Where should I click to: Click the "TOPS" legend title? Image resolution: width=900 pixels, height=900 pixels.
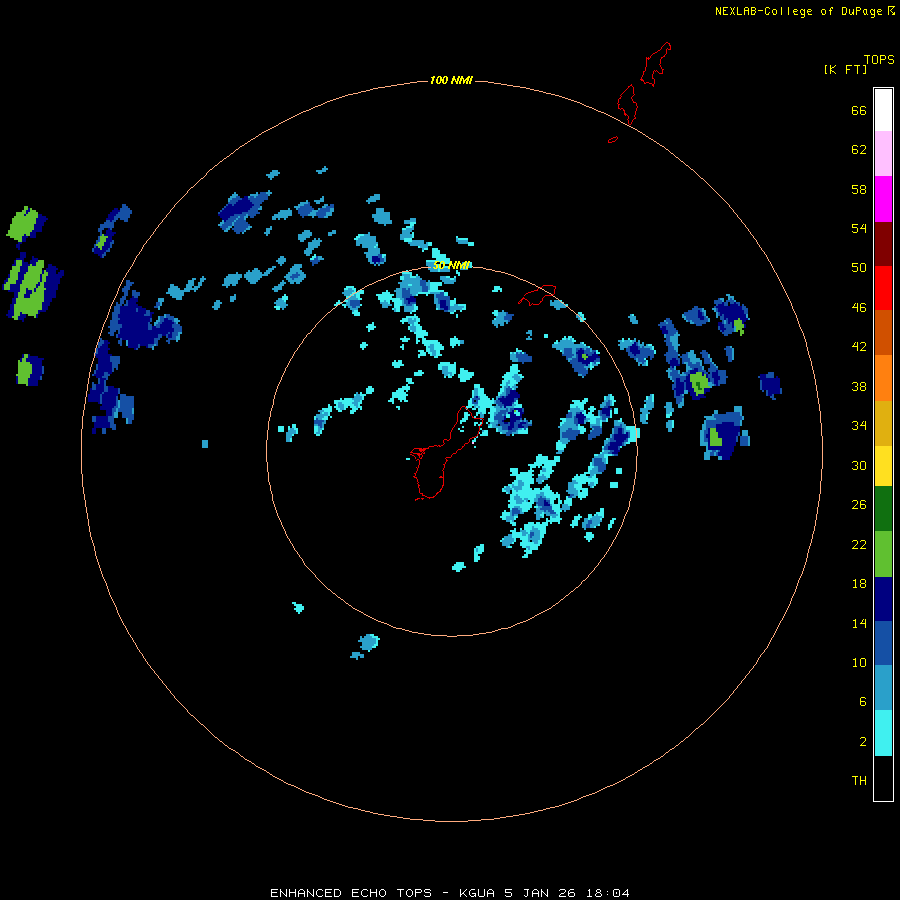pyautogui.click(x=879, y=59)
